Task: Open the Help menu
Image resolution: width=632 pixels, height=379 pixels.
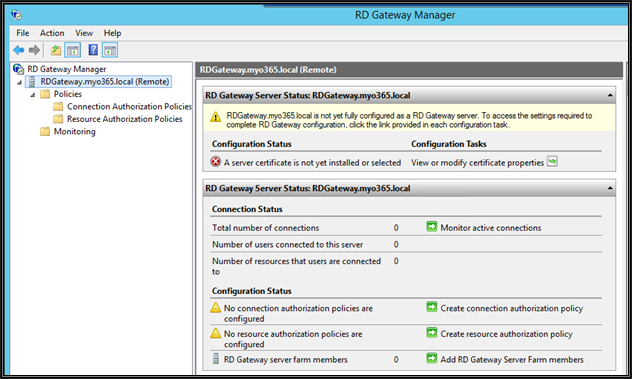Action: pyautogui.click(x=112, y=33)
